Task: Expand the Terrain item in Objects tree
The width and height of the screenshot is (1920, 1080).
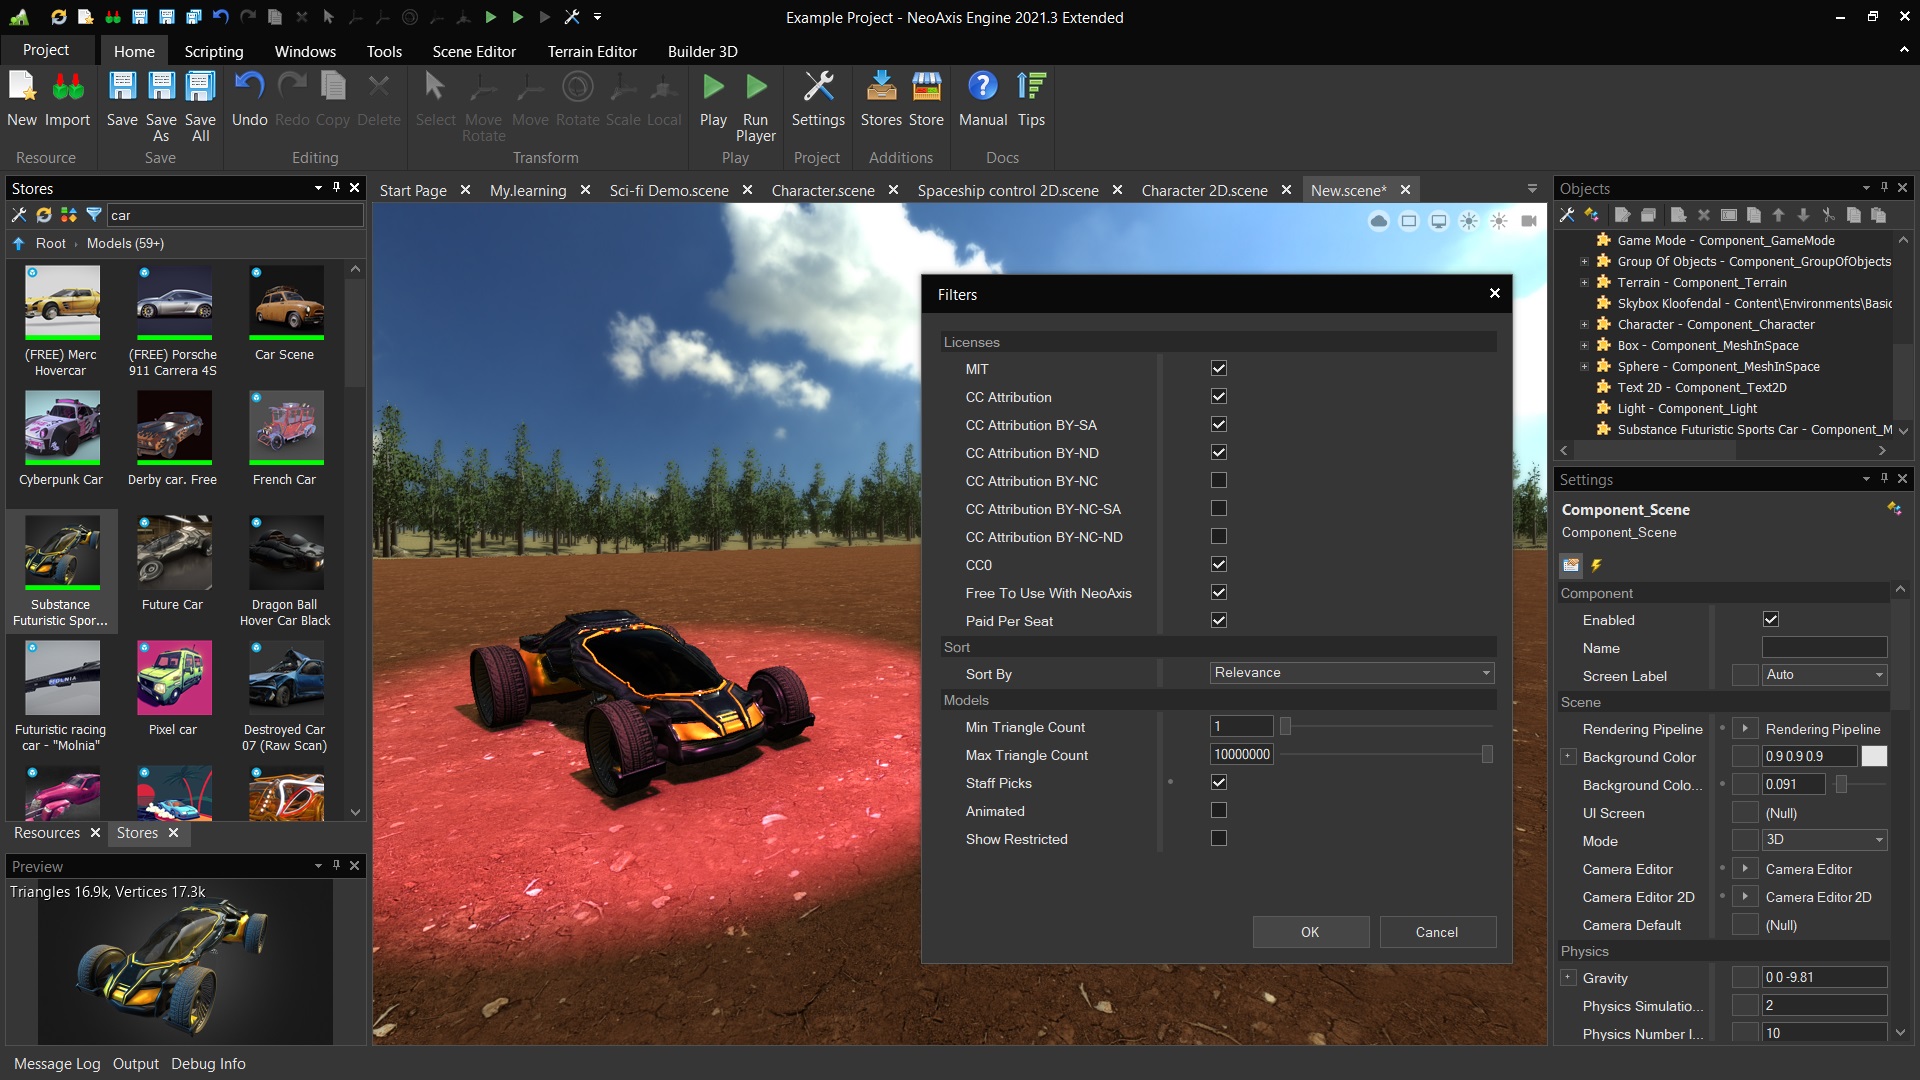Action: [x=1584, y=283]
